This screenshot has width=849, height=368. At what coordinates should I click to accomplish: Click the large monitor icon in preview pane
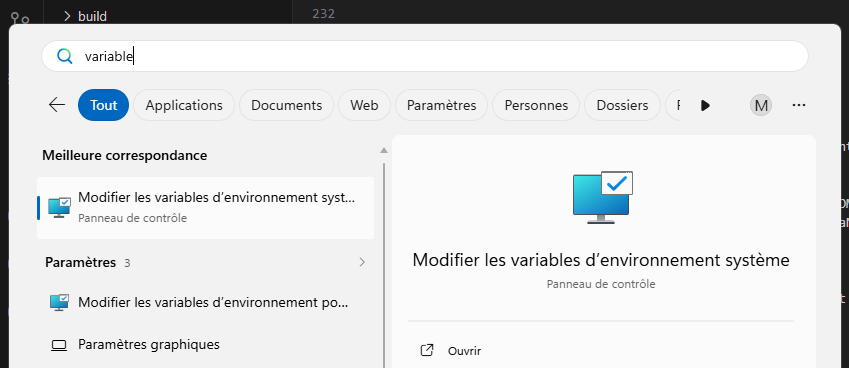[x=603, y=197]
